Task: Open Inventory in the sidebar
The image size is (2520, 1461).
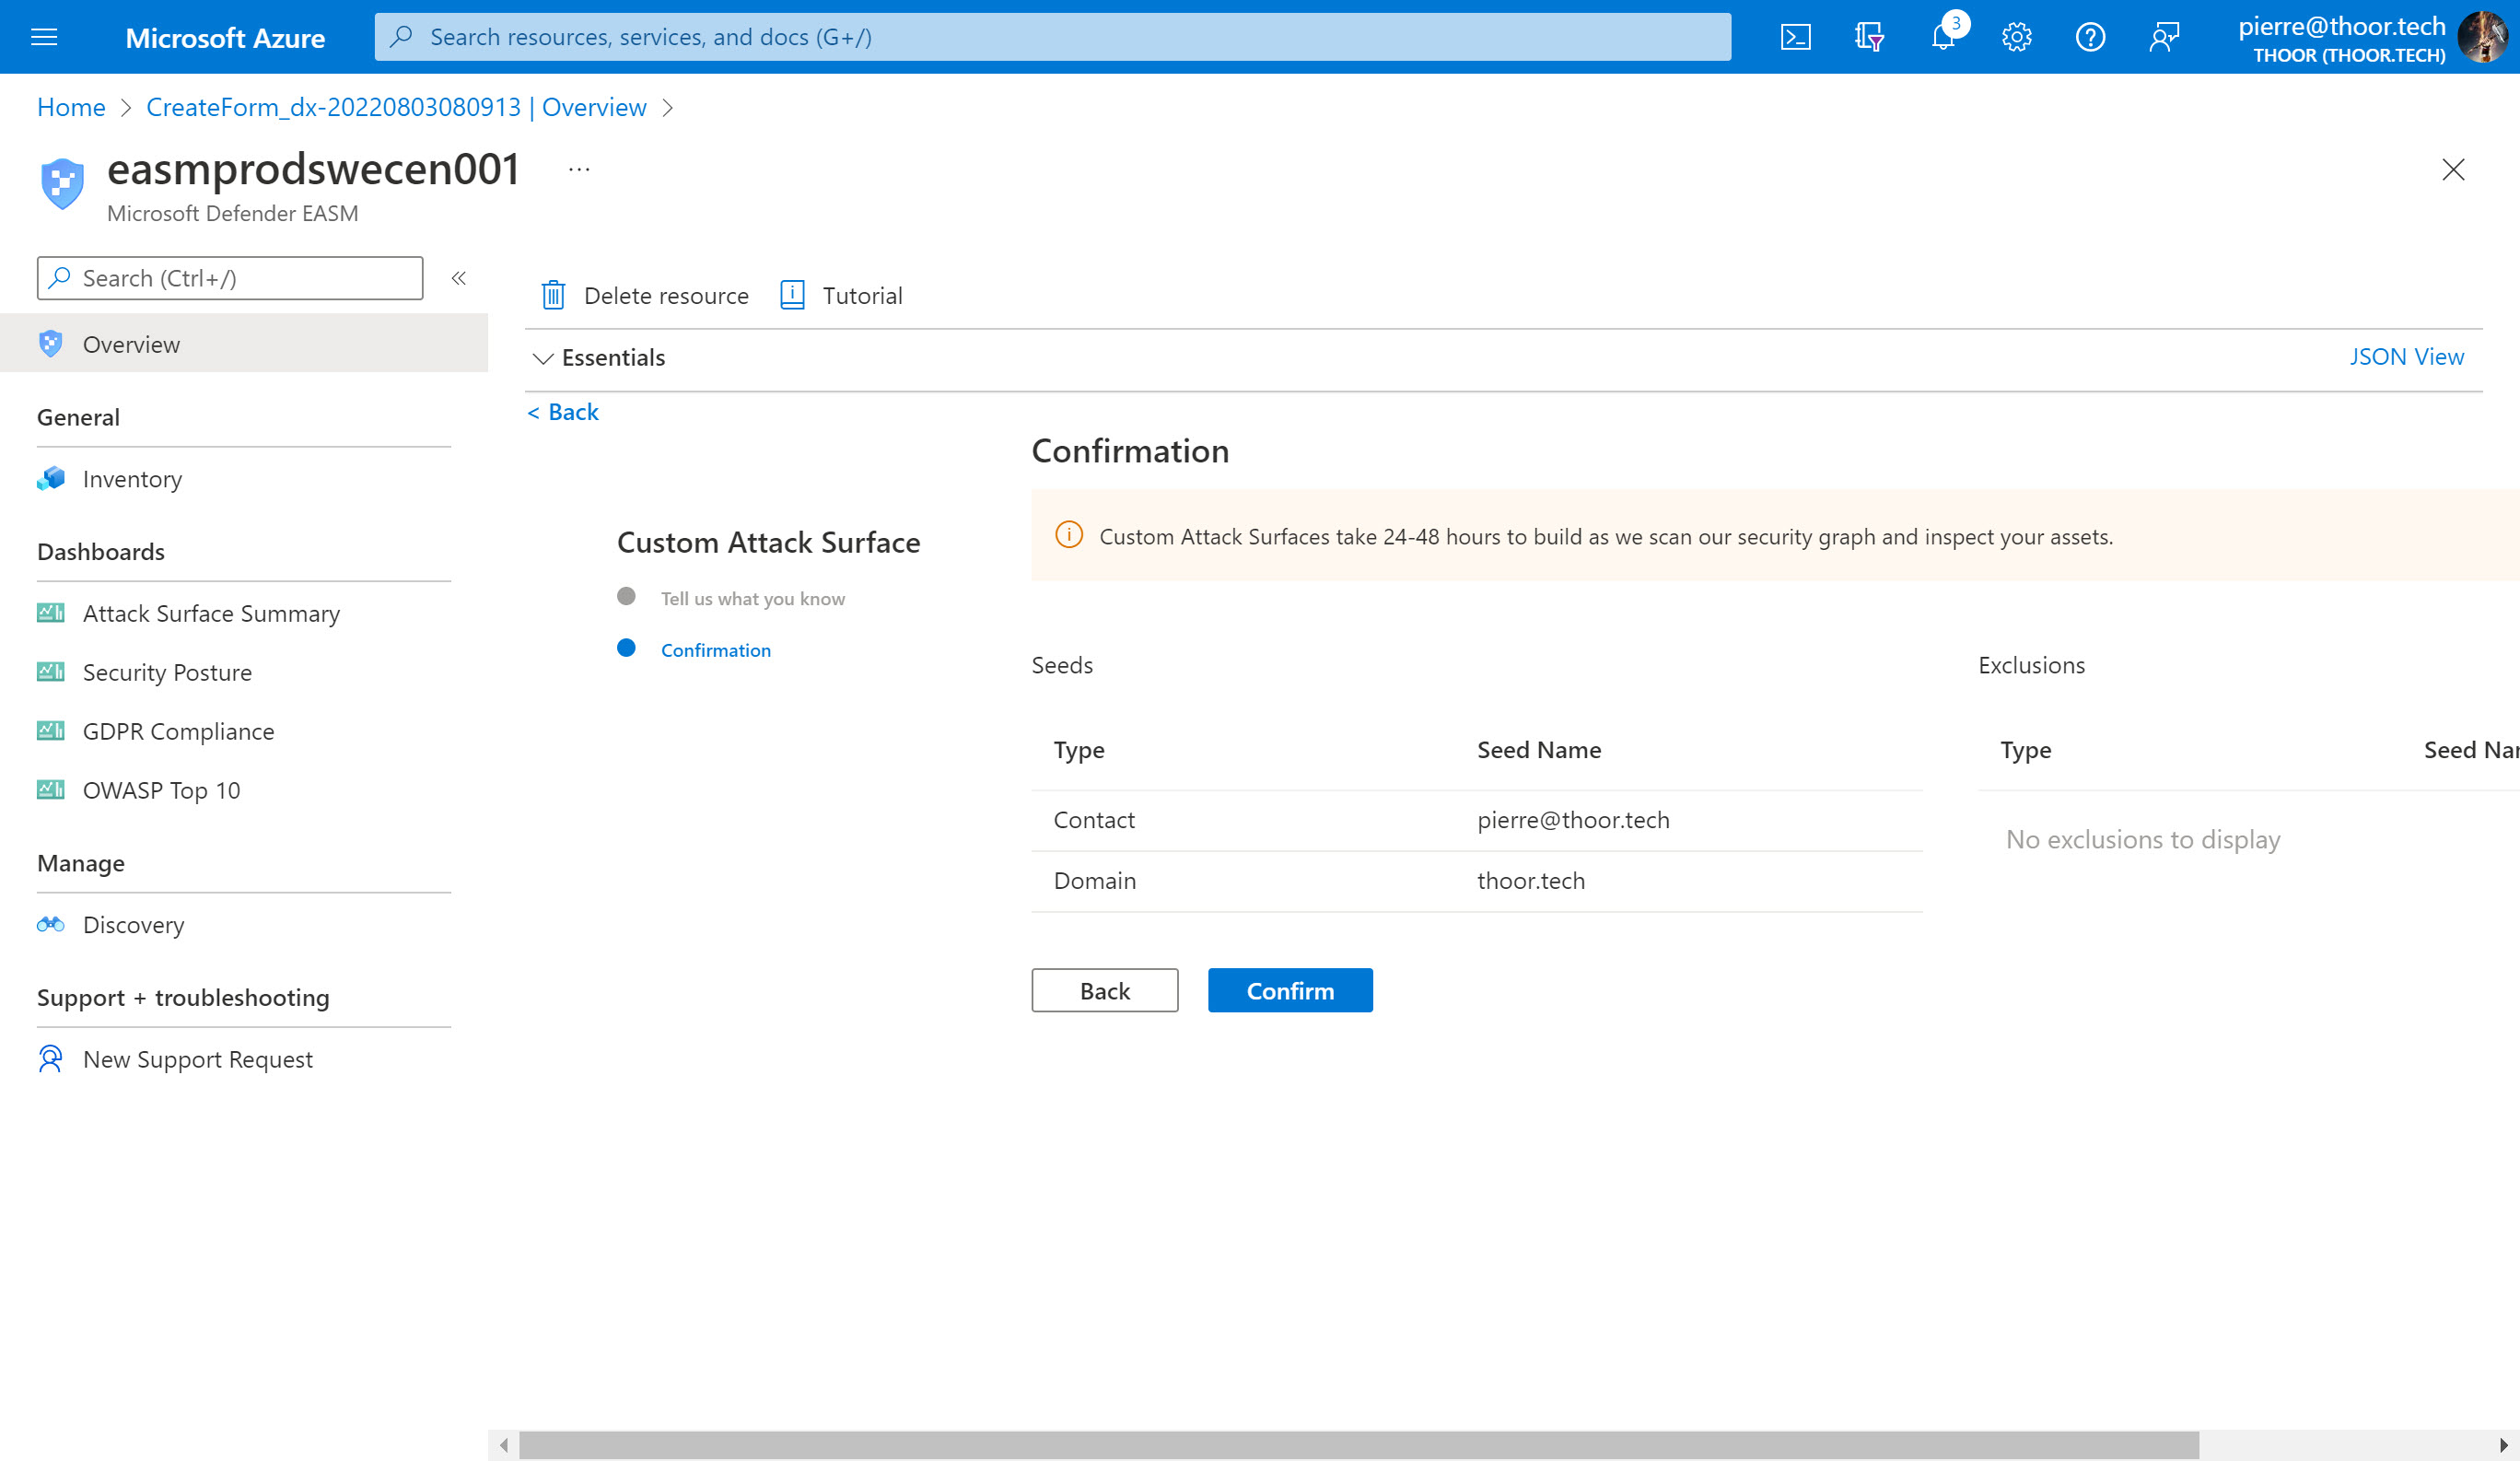Action: pos(132,479)
